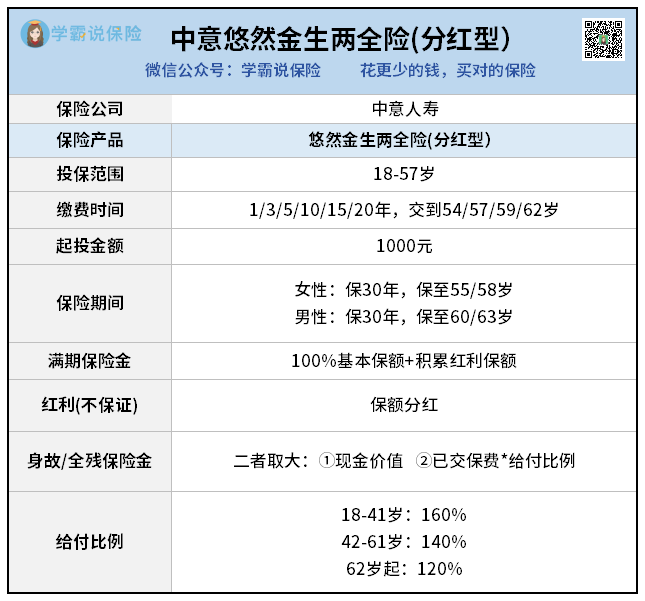Click the title 中意悠然金生两全险(分红型)
Viewport: 645px width, 601px height.
click(x=340, y=38)
